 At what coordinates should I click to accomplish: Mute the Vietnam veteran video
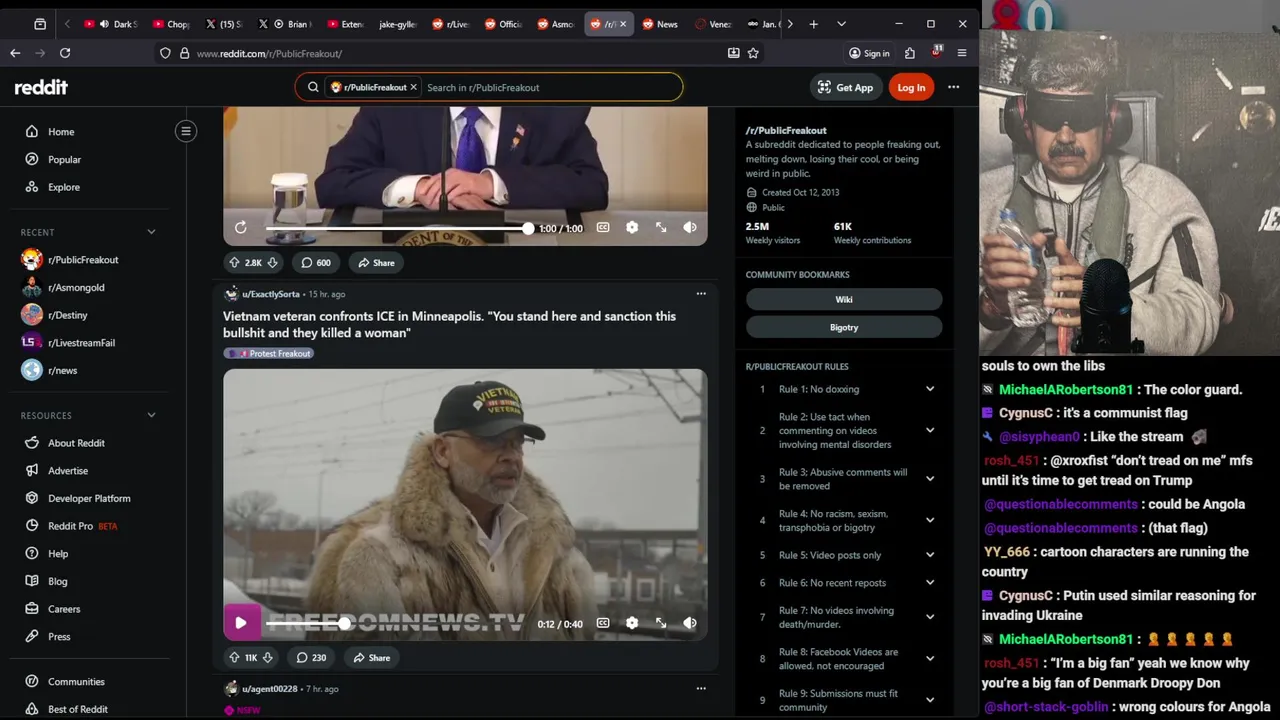click(x=690, y=623)
